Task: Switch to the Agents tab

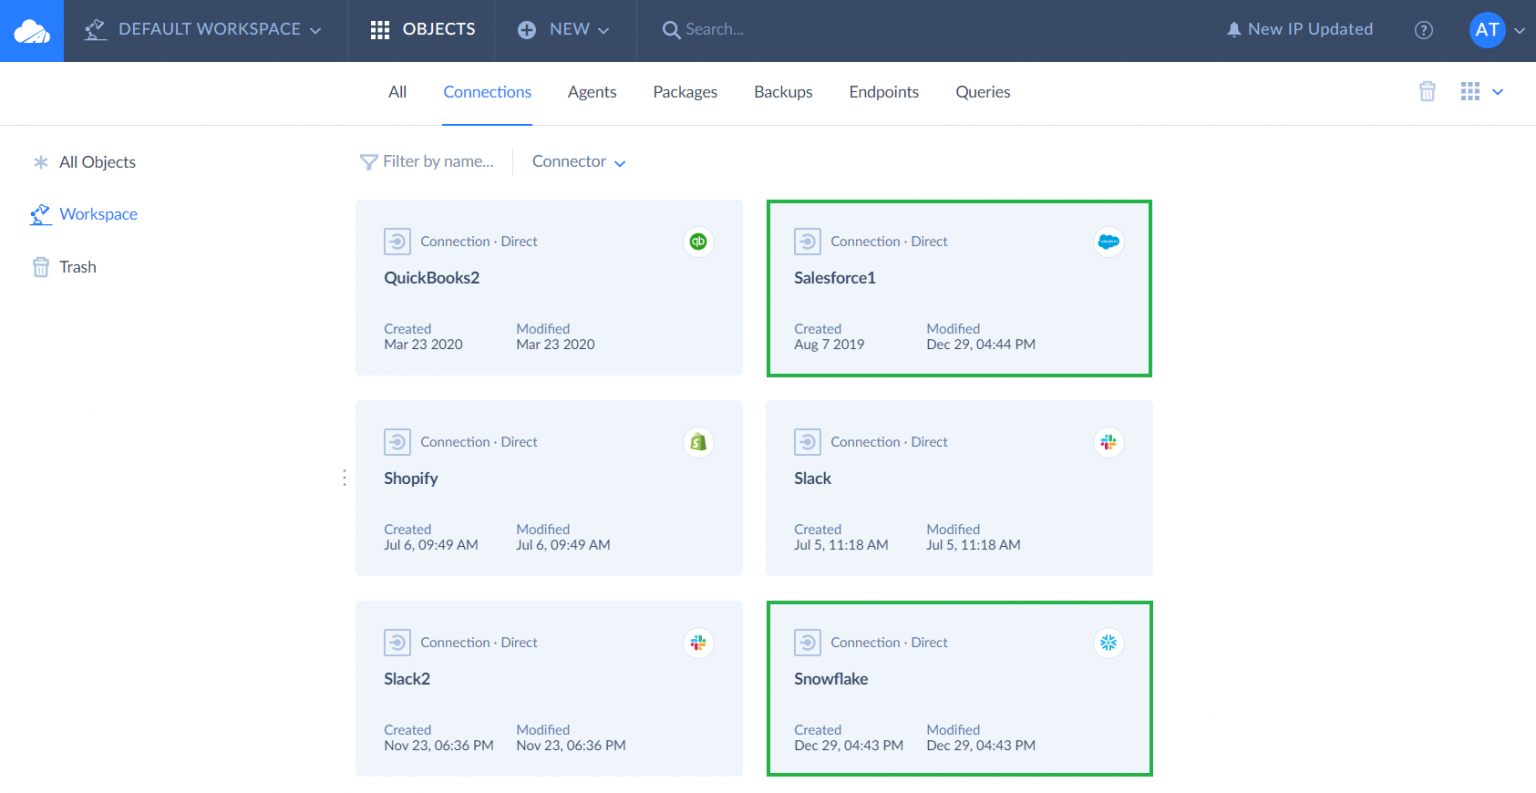Action: click(592, 92)
